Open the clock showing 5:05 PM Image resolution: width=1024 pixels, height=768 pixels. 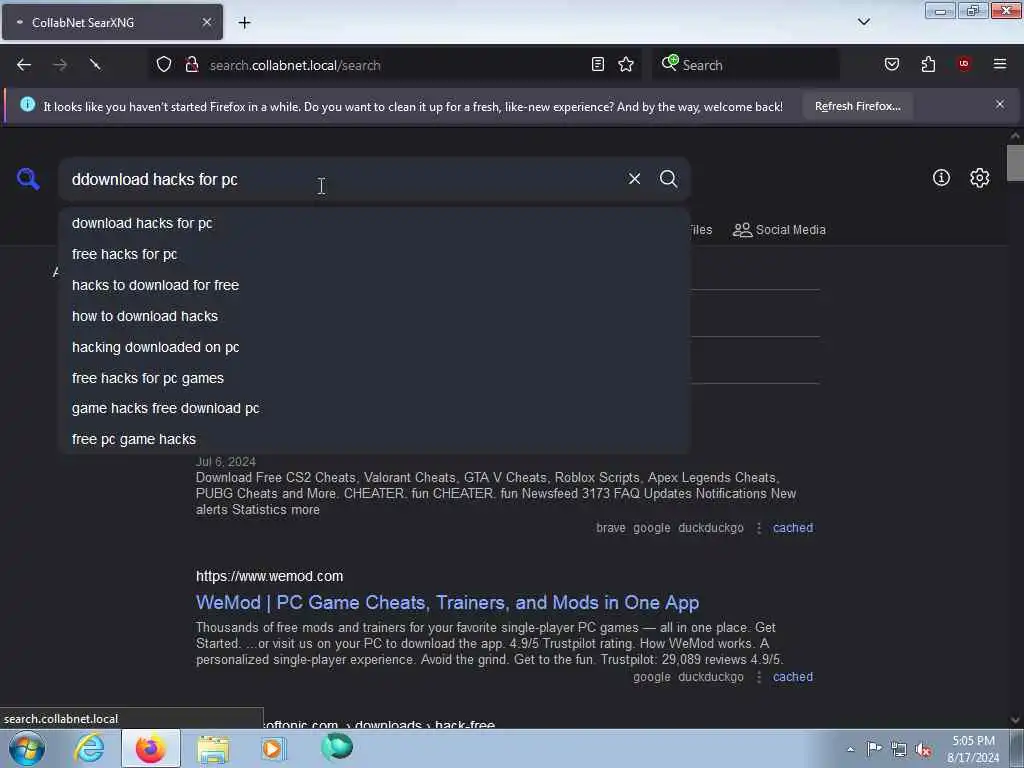973,749
